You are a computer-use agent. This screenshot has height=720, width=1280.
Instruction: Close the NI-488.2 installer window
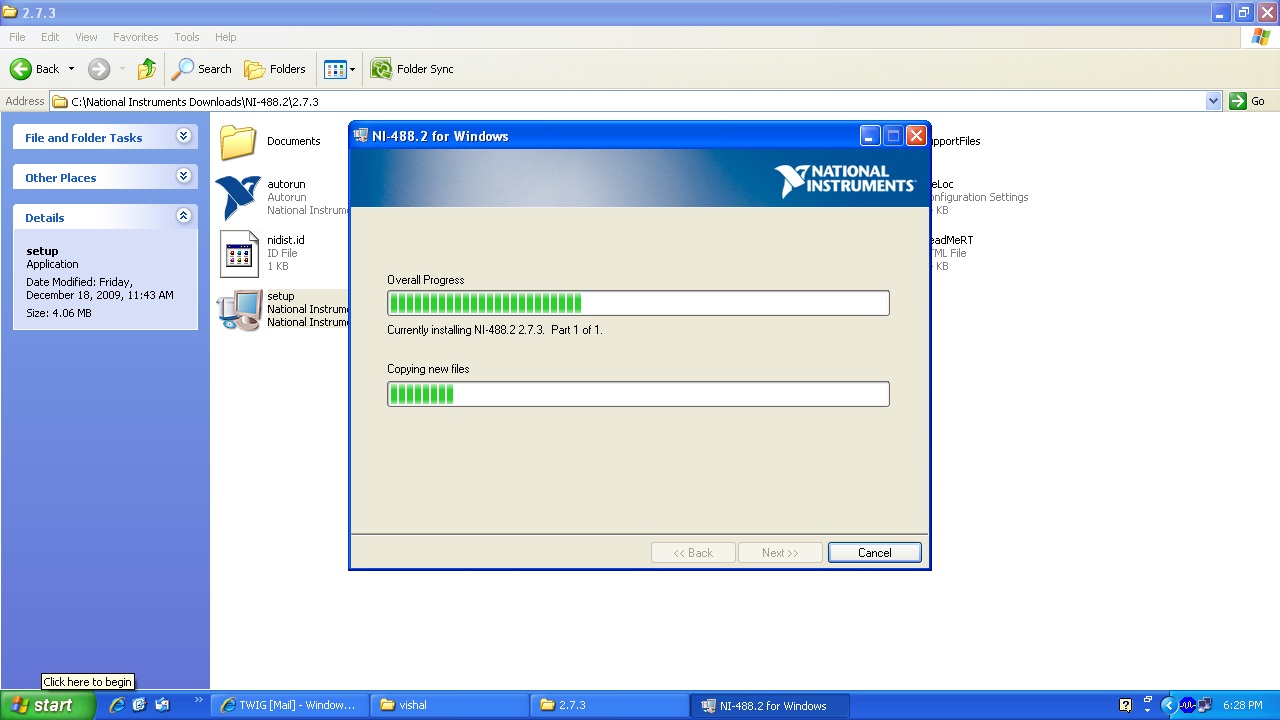pyautogui.click(x=916, y=136)
